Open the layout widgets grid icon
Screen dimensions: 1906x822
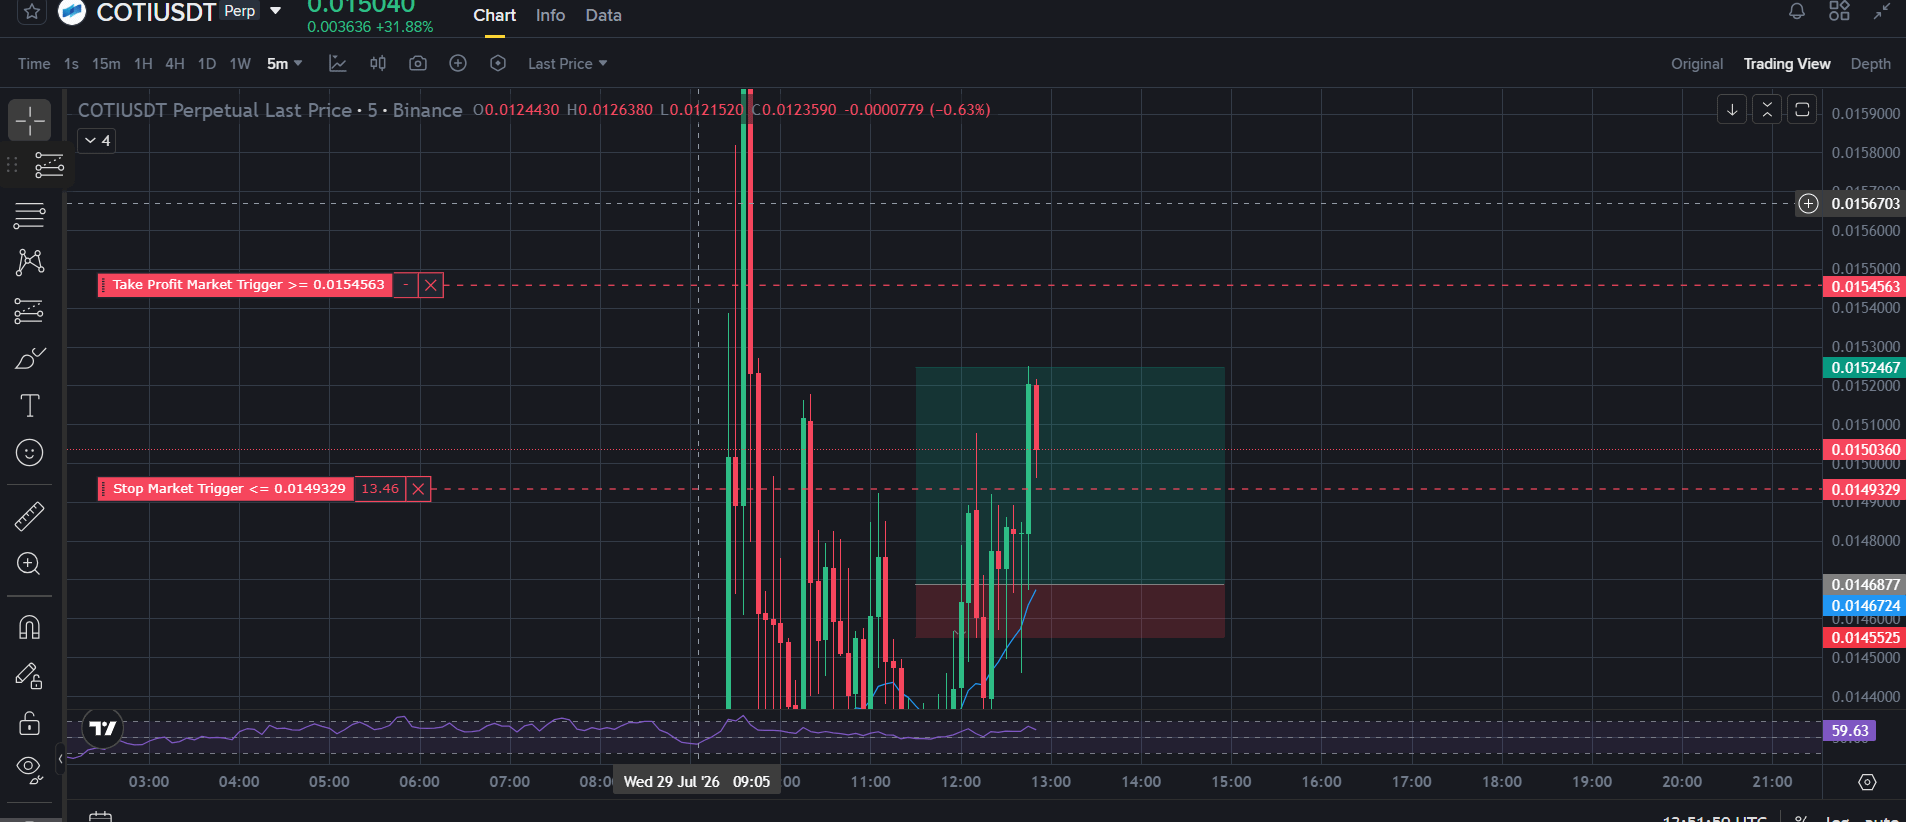[x=1839, y=11]
